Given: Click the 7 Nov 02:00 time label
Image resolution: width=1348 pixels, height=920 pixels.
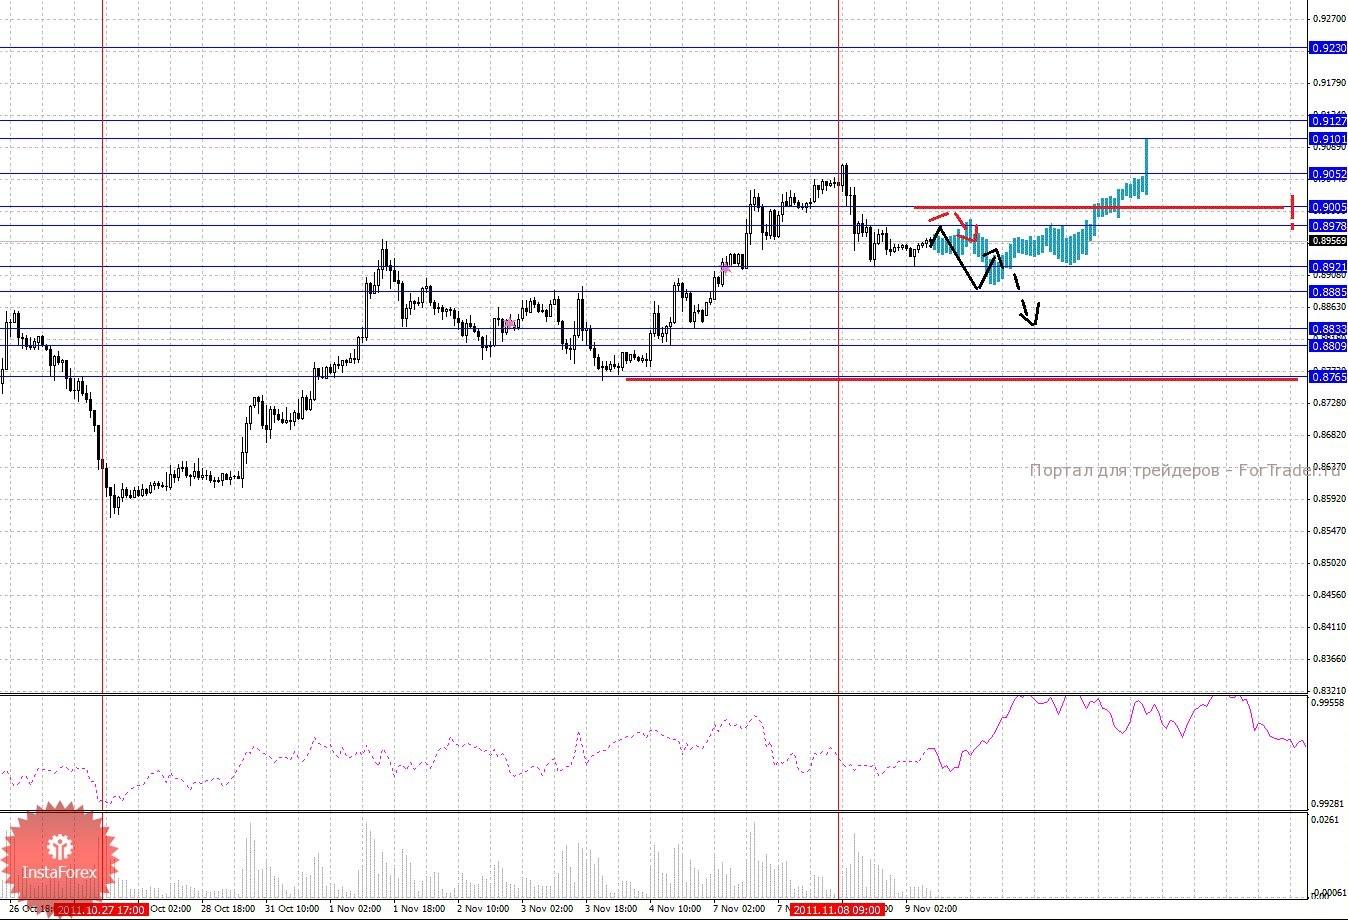Looking at the screenshot, I should (741, 910).
